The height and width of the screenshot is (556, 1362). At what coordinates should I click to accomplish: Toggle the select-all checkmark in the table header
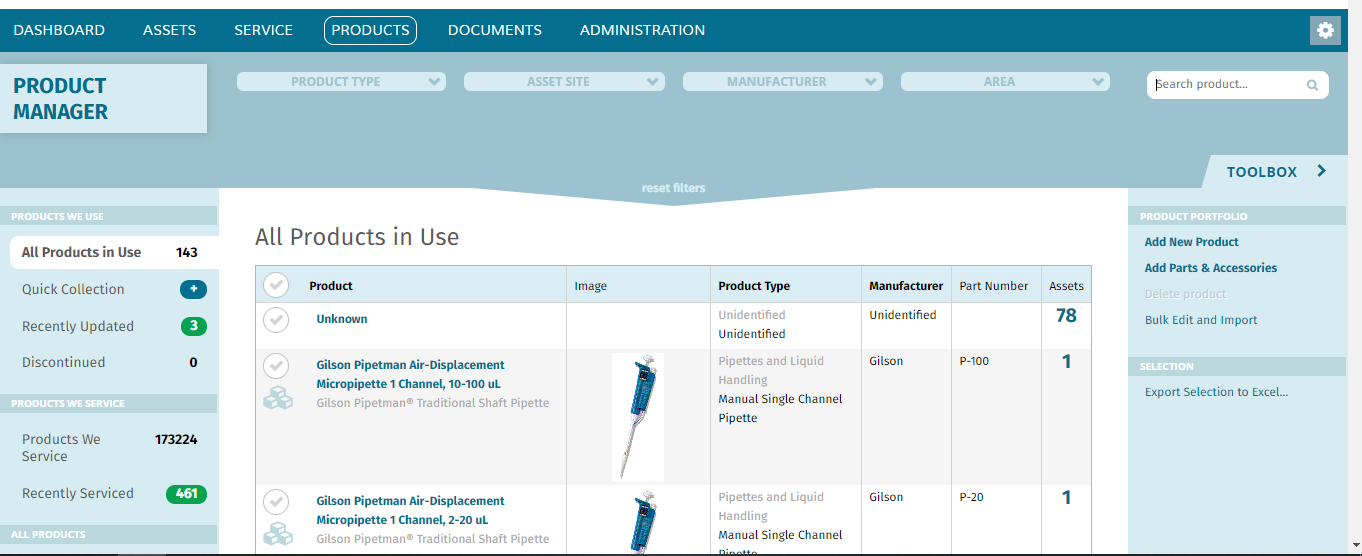coord(276,286)
